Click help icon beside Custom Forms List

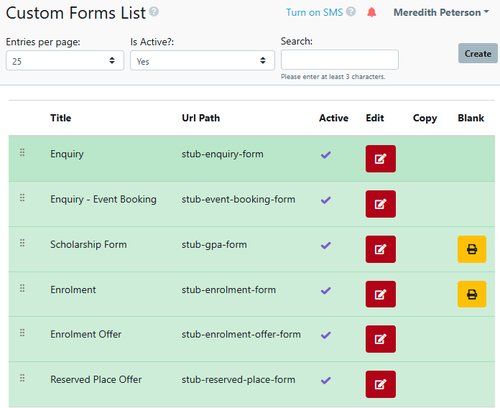[x=154, y=12]
